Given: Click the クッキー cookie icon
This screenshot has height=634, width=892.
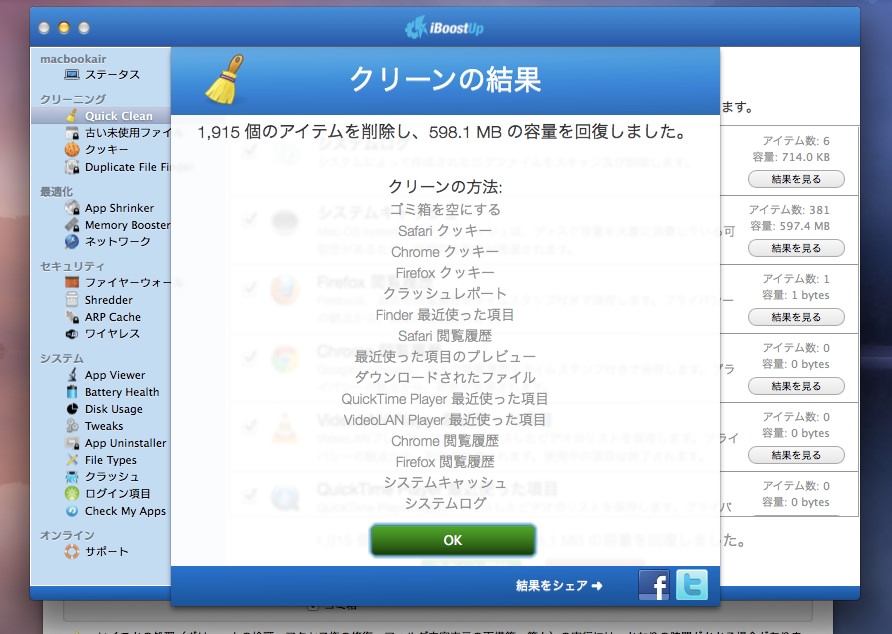Looking at the screenshot, I should 72,150.
